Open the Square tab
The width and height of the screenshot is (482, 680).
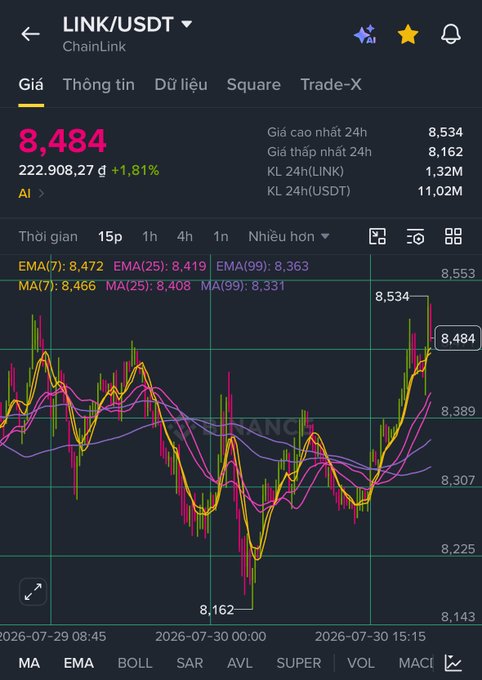click(253, 85)
